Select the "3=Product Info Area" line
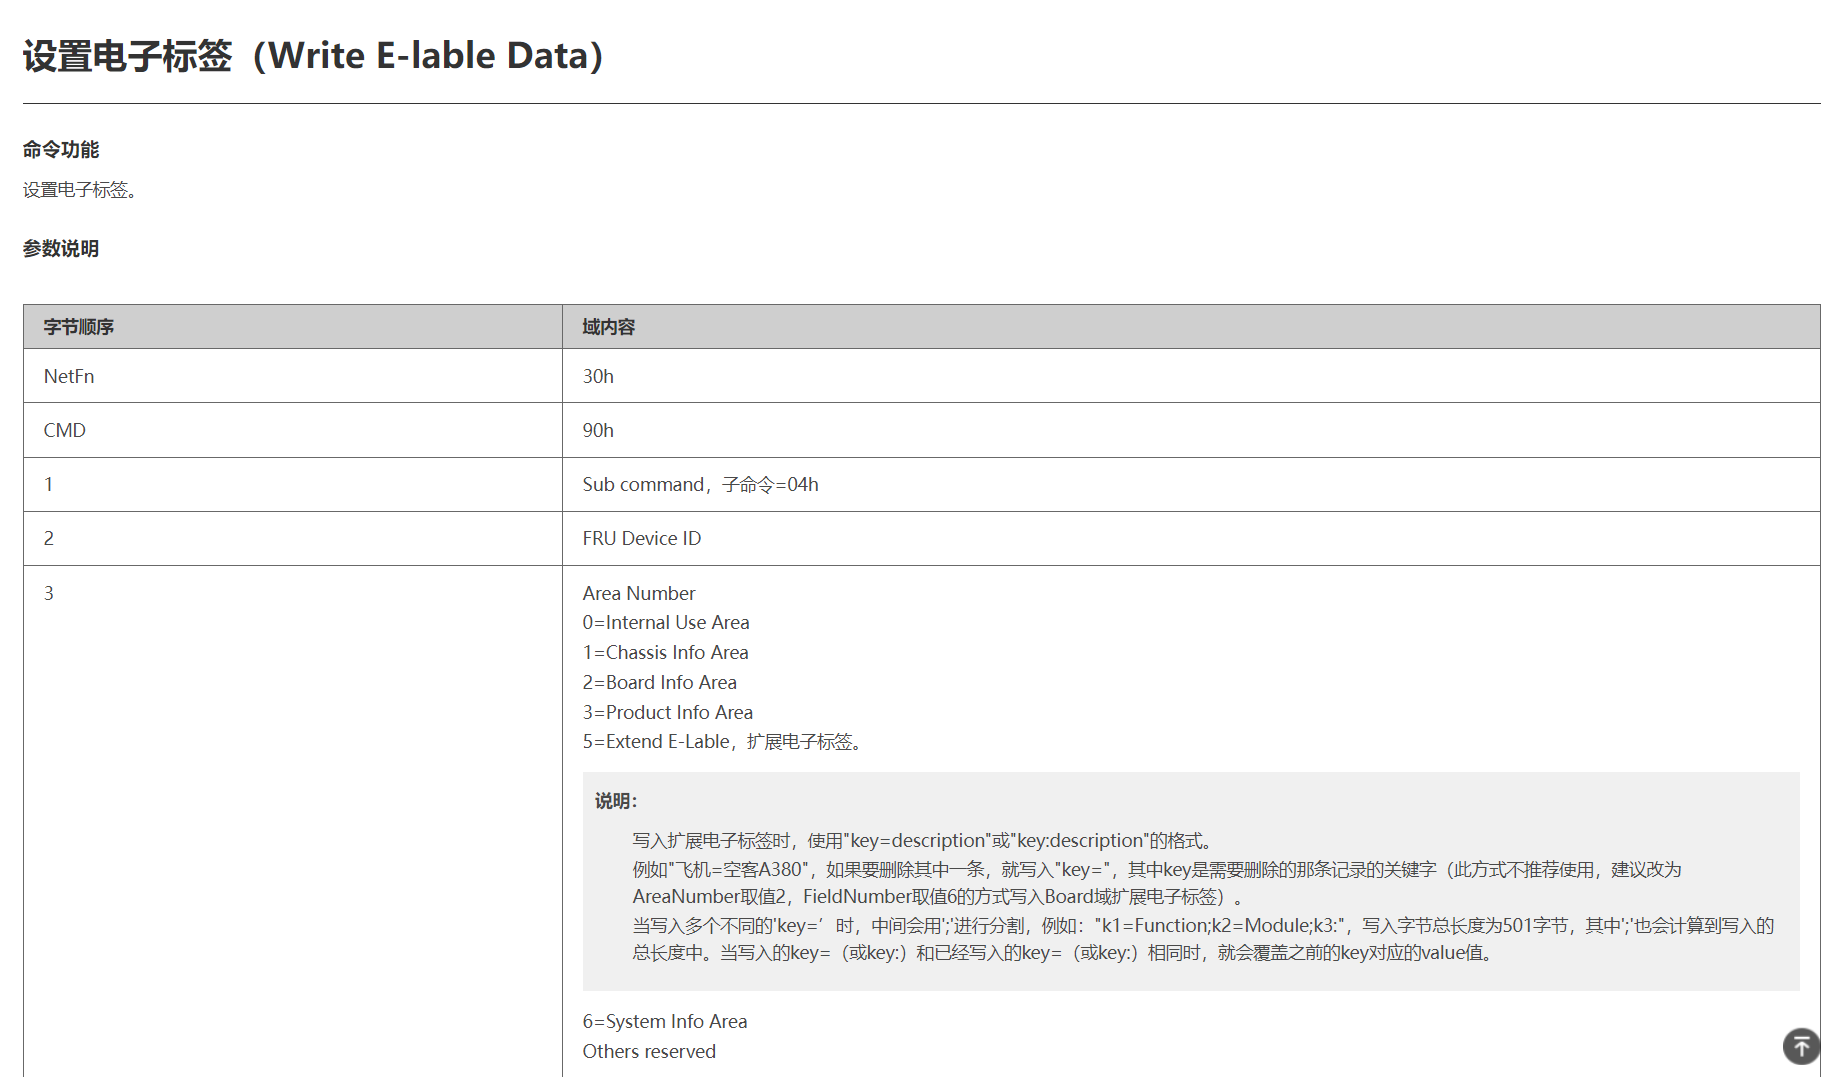Viewport: 1834px width, 1077px height. 667,713
